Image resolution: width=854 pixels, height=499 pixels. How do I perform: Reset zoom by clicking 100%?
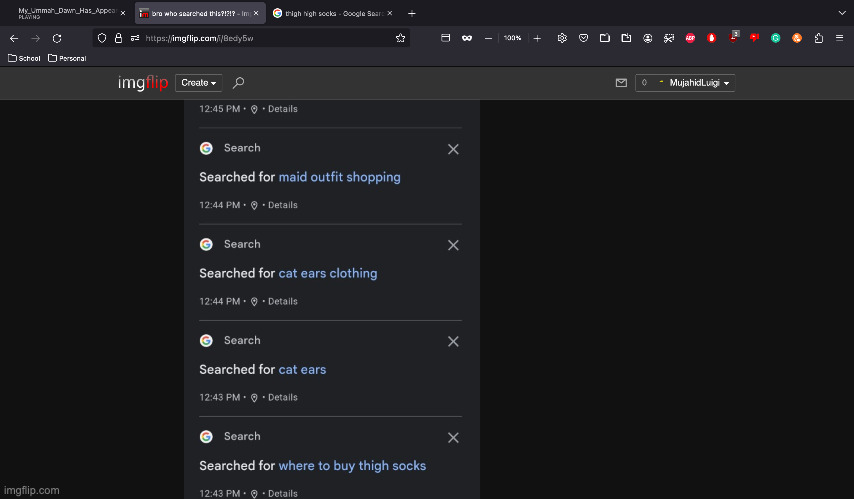click(x=512, y=38)
